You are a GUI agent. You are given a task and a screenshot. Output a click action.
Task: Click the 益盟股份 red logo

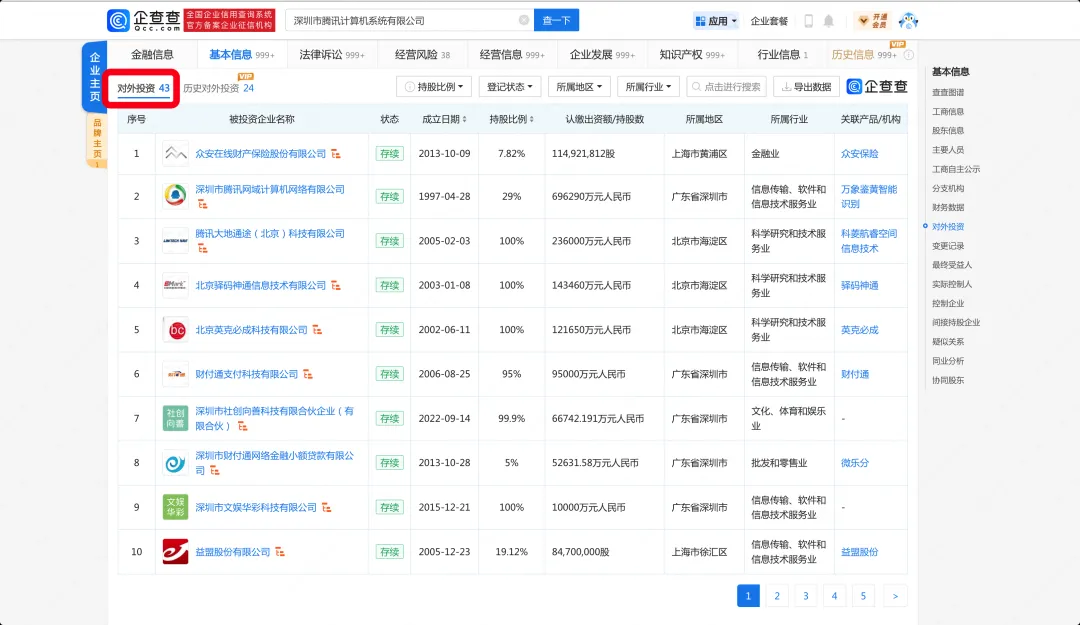tap(175, 552)
